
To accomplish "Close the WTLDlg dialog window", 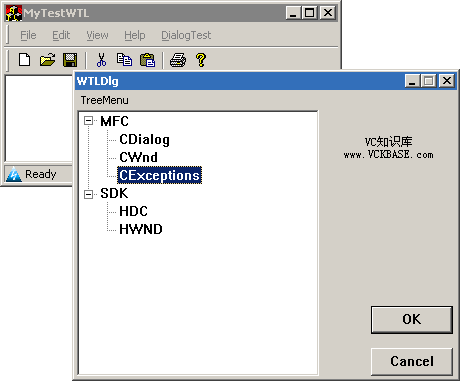I will [447, 81].
